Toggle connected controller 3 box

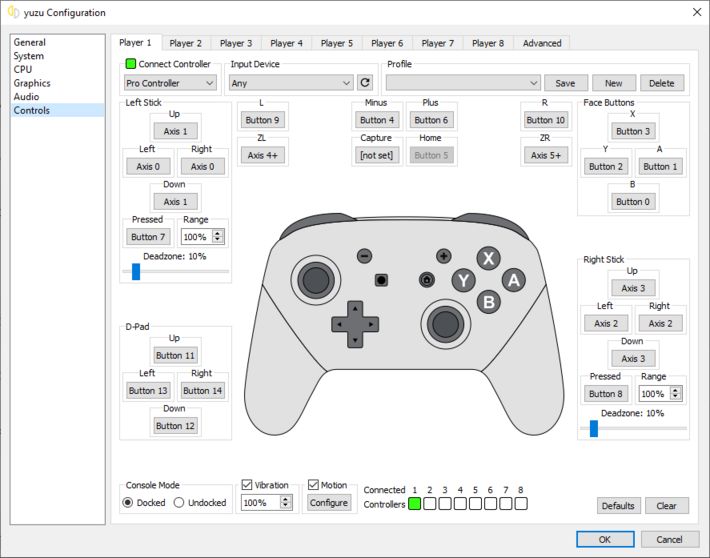tap(445, 503)
